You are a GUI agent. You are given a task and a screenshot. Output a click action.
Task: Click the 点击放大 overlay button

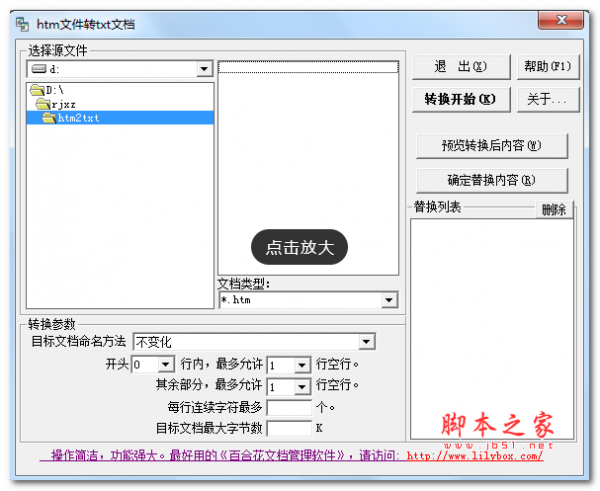[299, 247]
